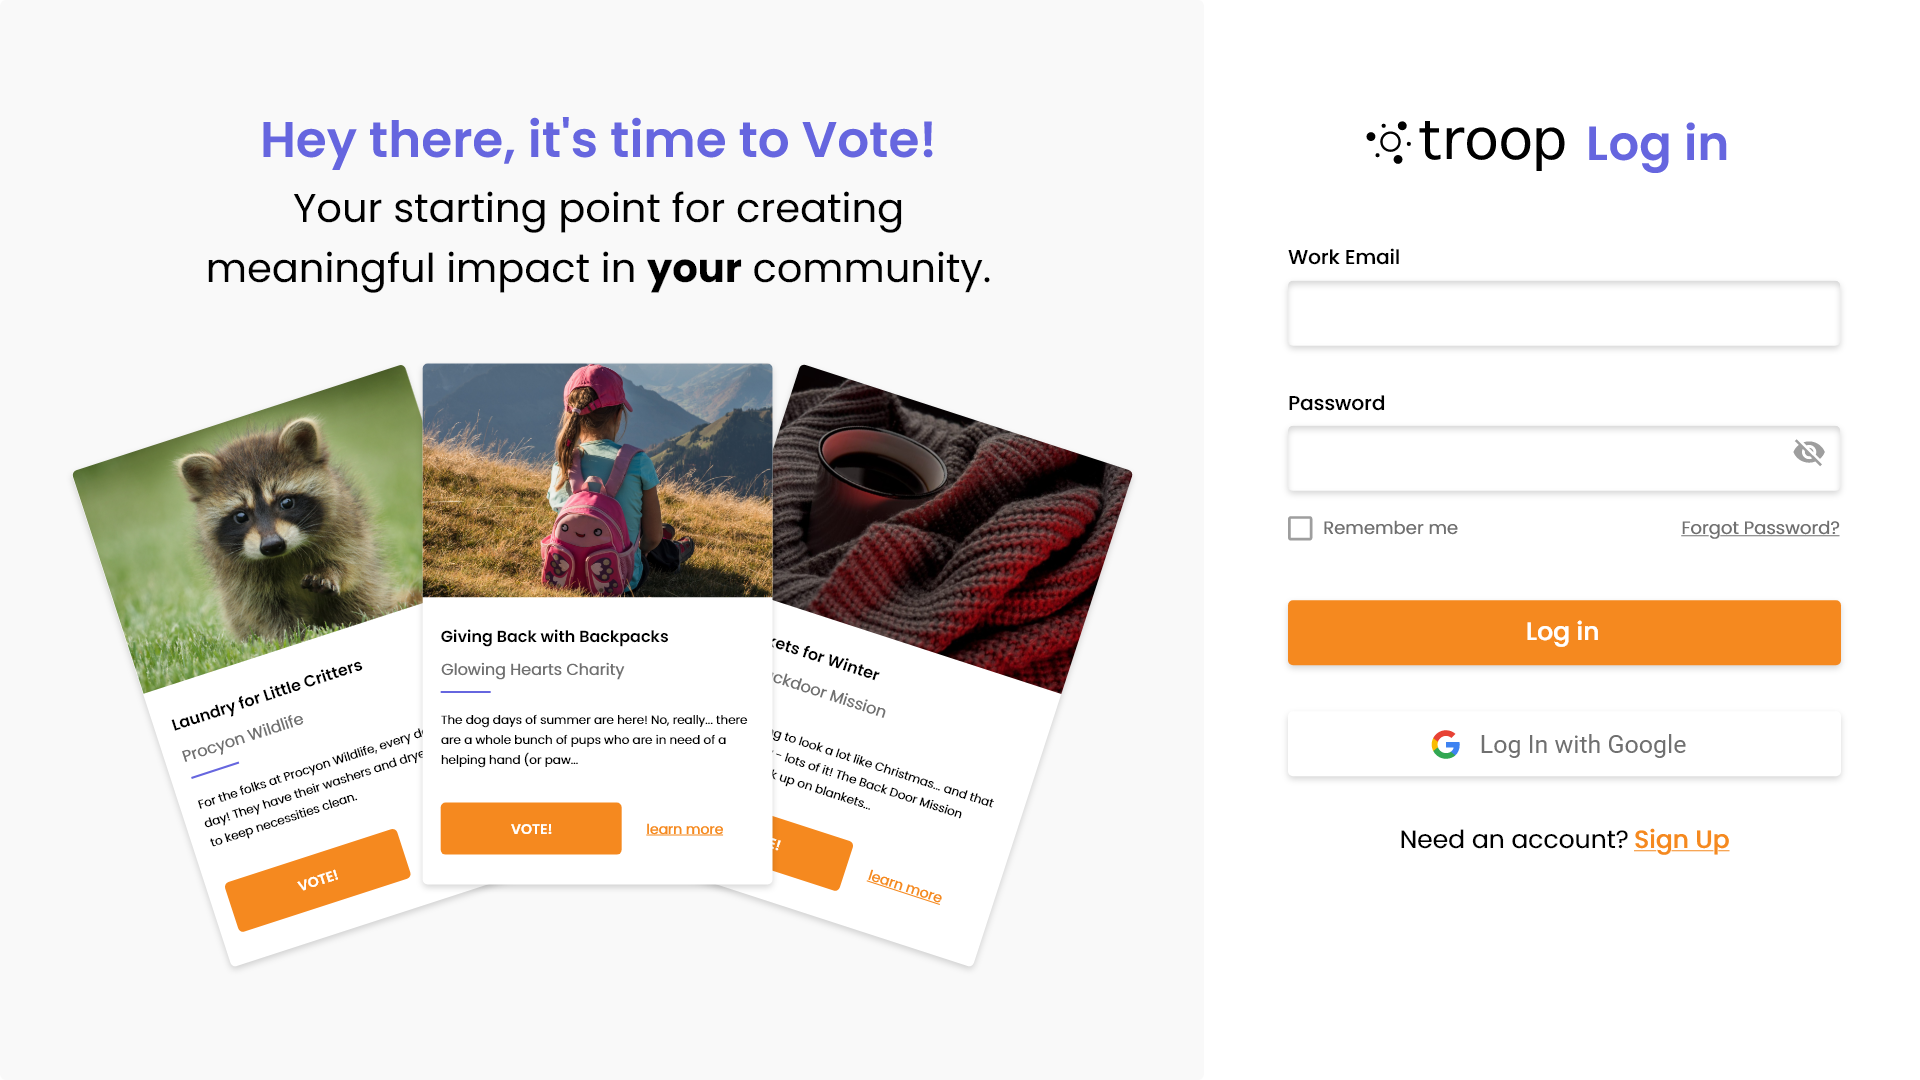Check the Remember me checkbox
The width and height of the screenshot is (1920, 1080).
coord(1300,528)
